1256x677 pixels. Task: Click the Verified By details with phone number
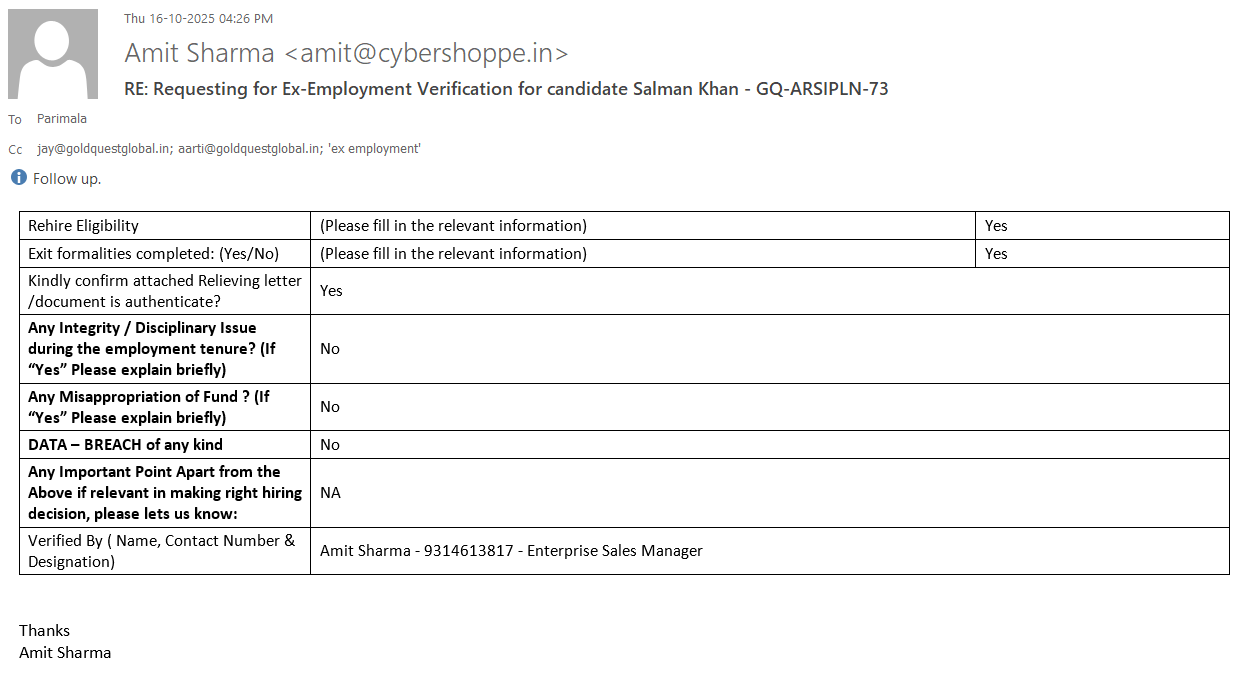pos(511,551)
